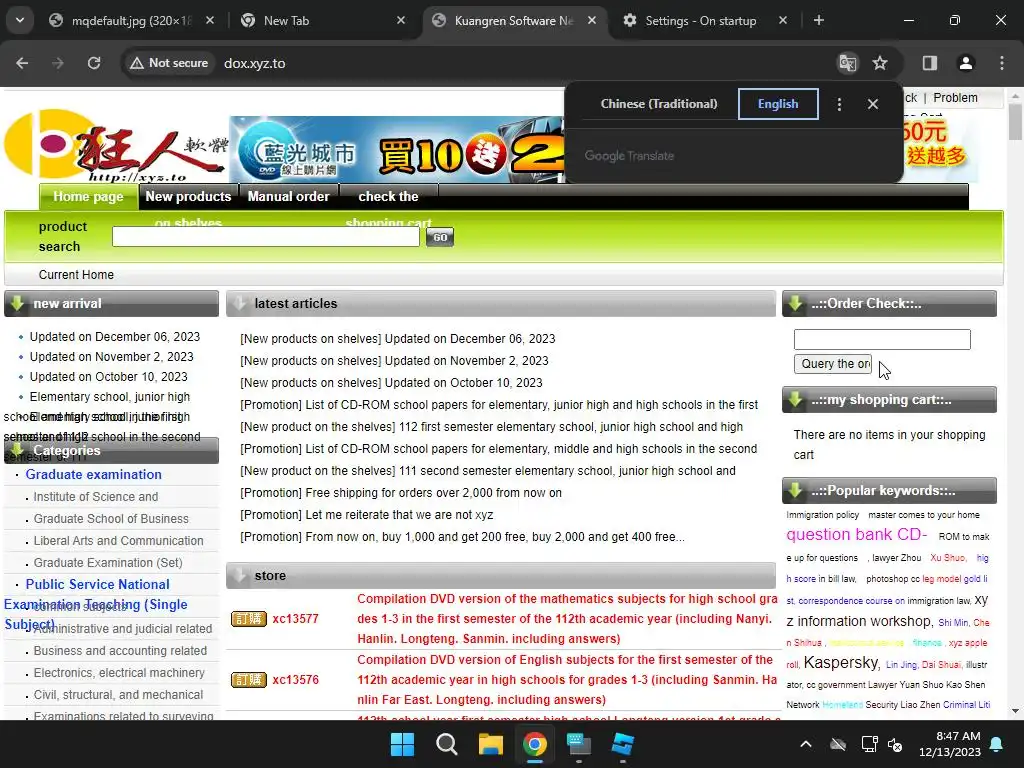Click order icon beside xc13576
The height and width of the screenshot is (768, 1024).
pos(249,680)
